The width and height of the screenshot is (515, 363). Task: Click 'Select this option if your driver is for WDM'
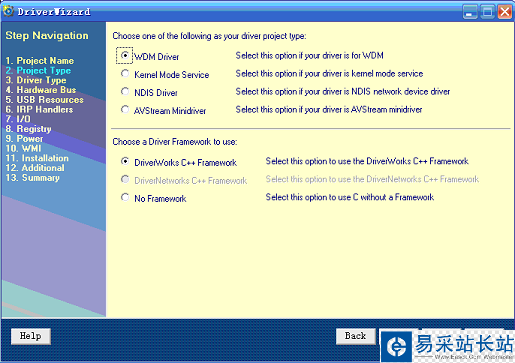pyautogui.click(x=310, y=55)
